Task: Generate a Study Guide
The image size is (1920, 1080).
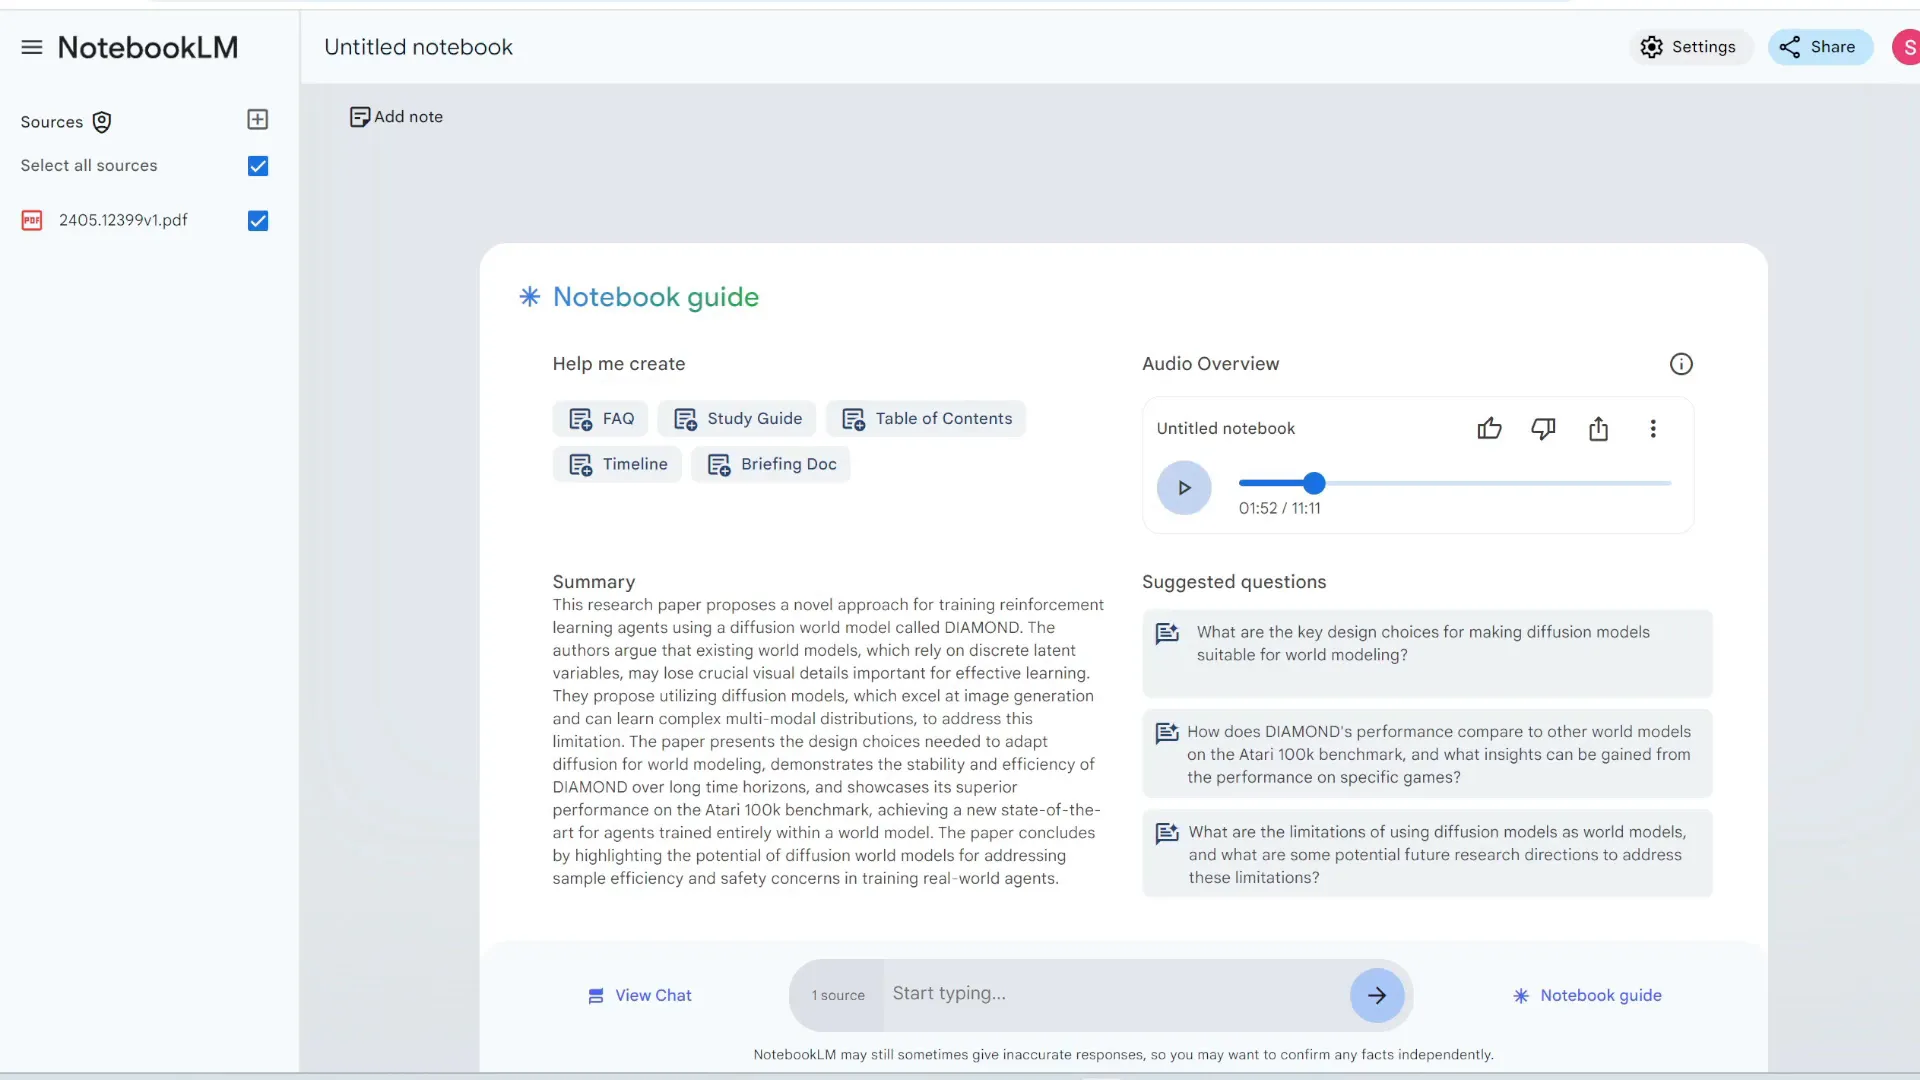Action: 737,419
